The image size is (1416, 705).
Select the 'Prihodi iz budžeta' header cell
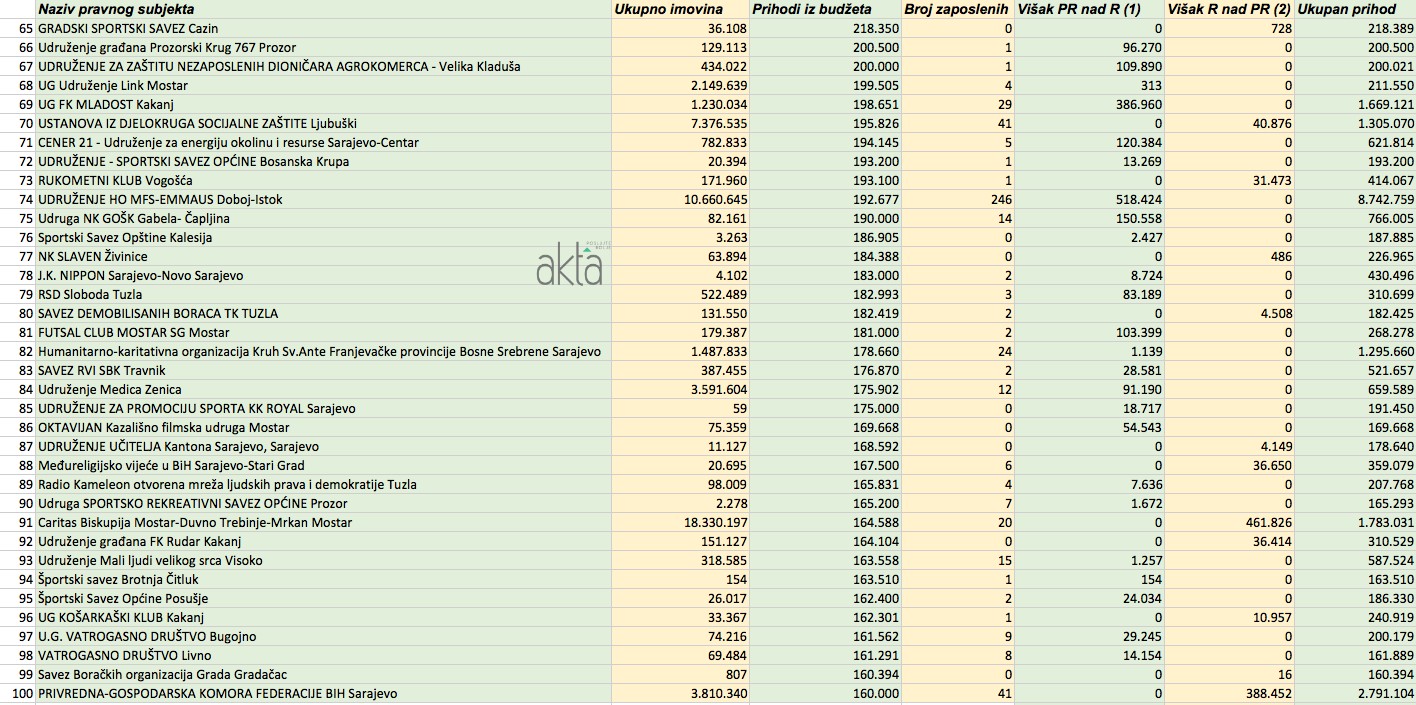click(x=811, y=9)
